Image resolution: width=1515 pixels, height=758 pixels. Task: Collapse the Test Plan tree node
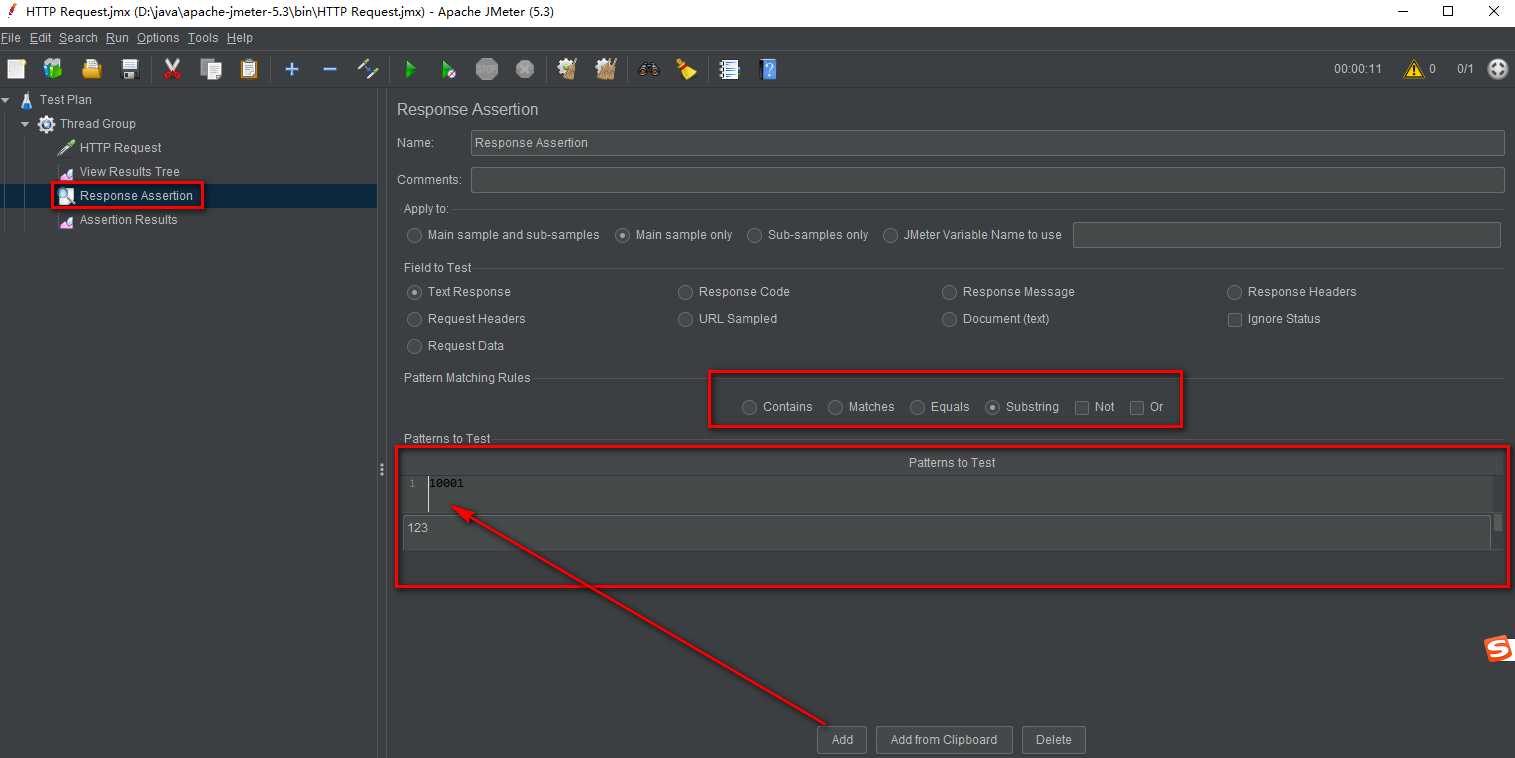(x=7, y=100)
